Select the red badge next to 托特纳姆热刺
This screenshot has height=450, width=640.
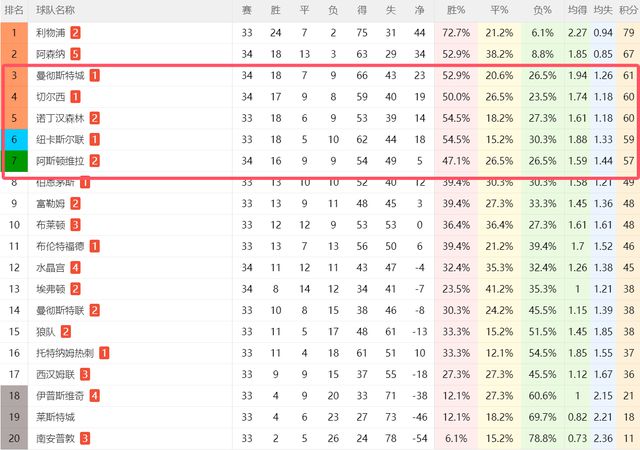point(105,353)
